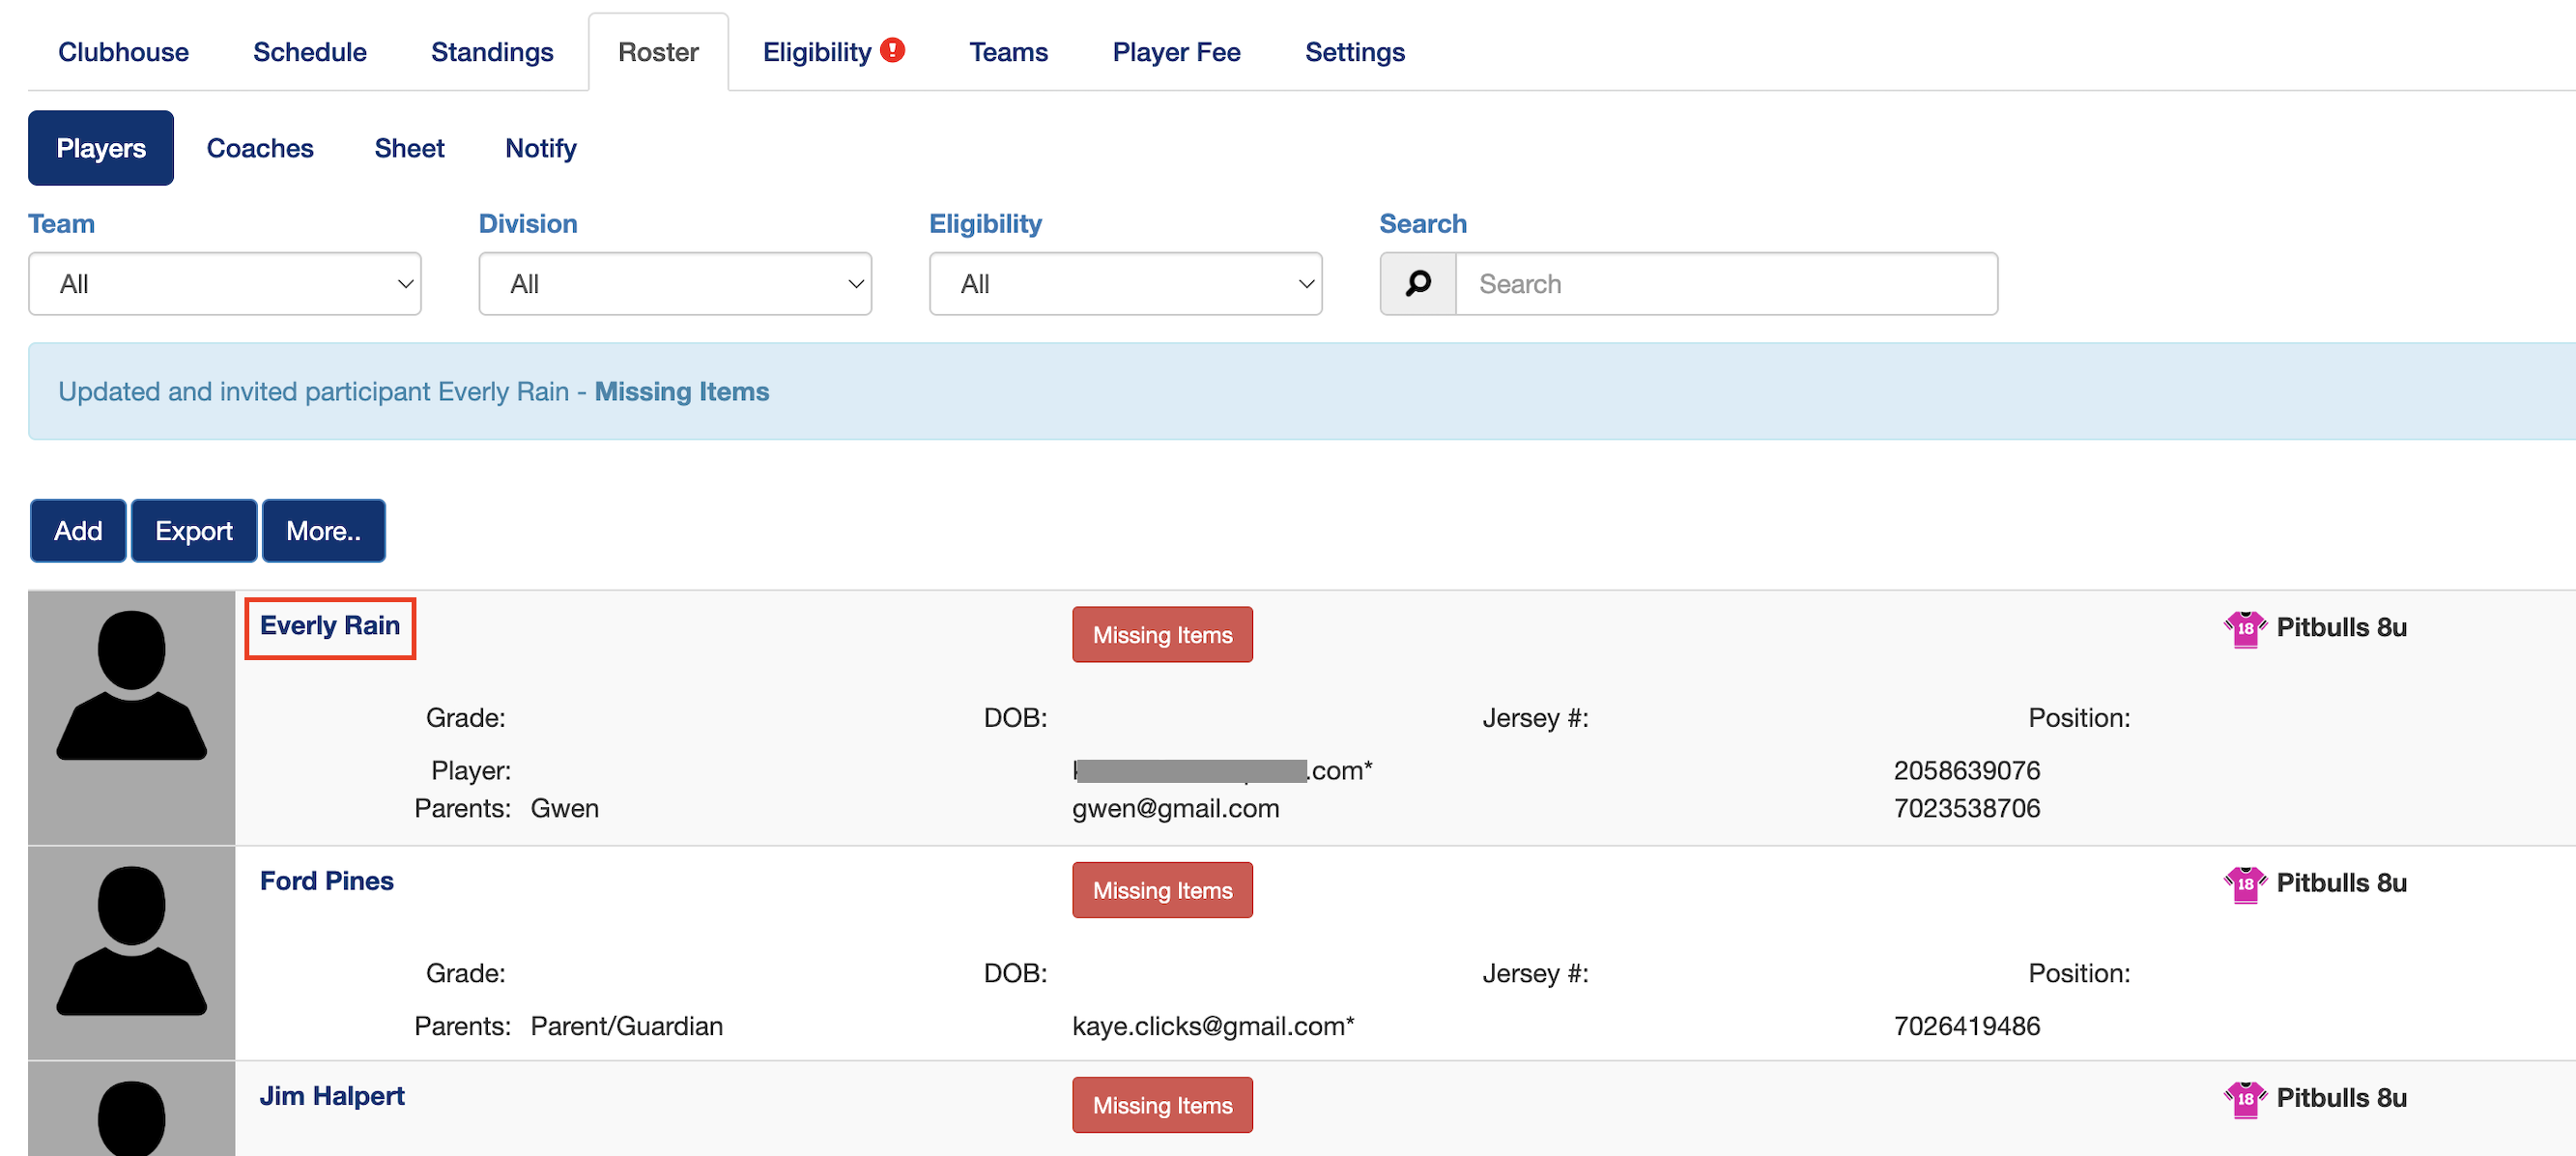Open the Player Fee tab

point(1176,52)
